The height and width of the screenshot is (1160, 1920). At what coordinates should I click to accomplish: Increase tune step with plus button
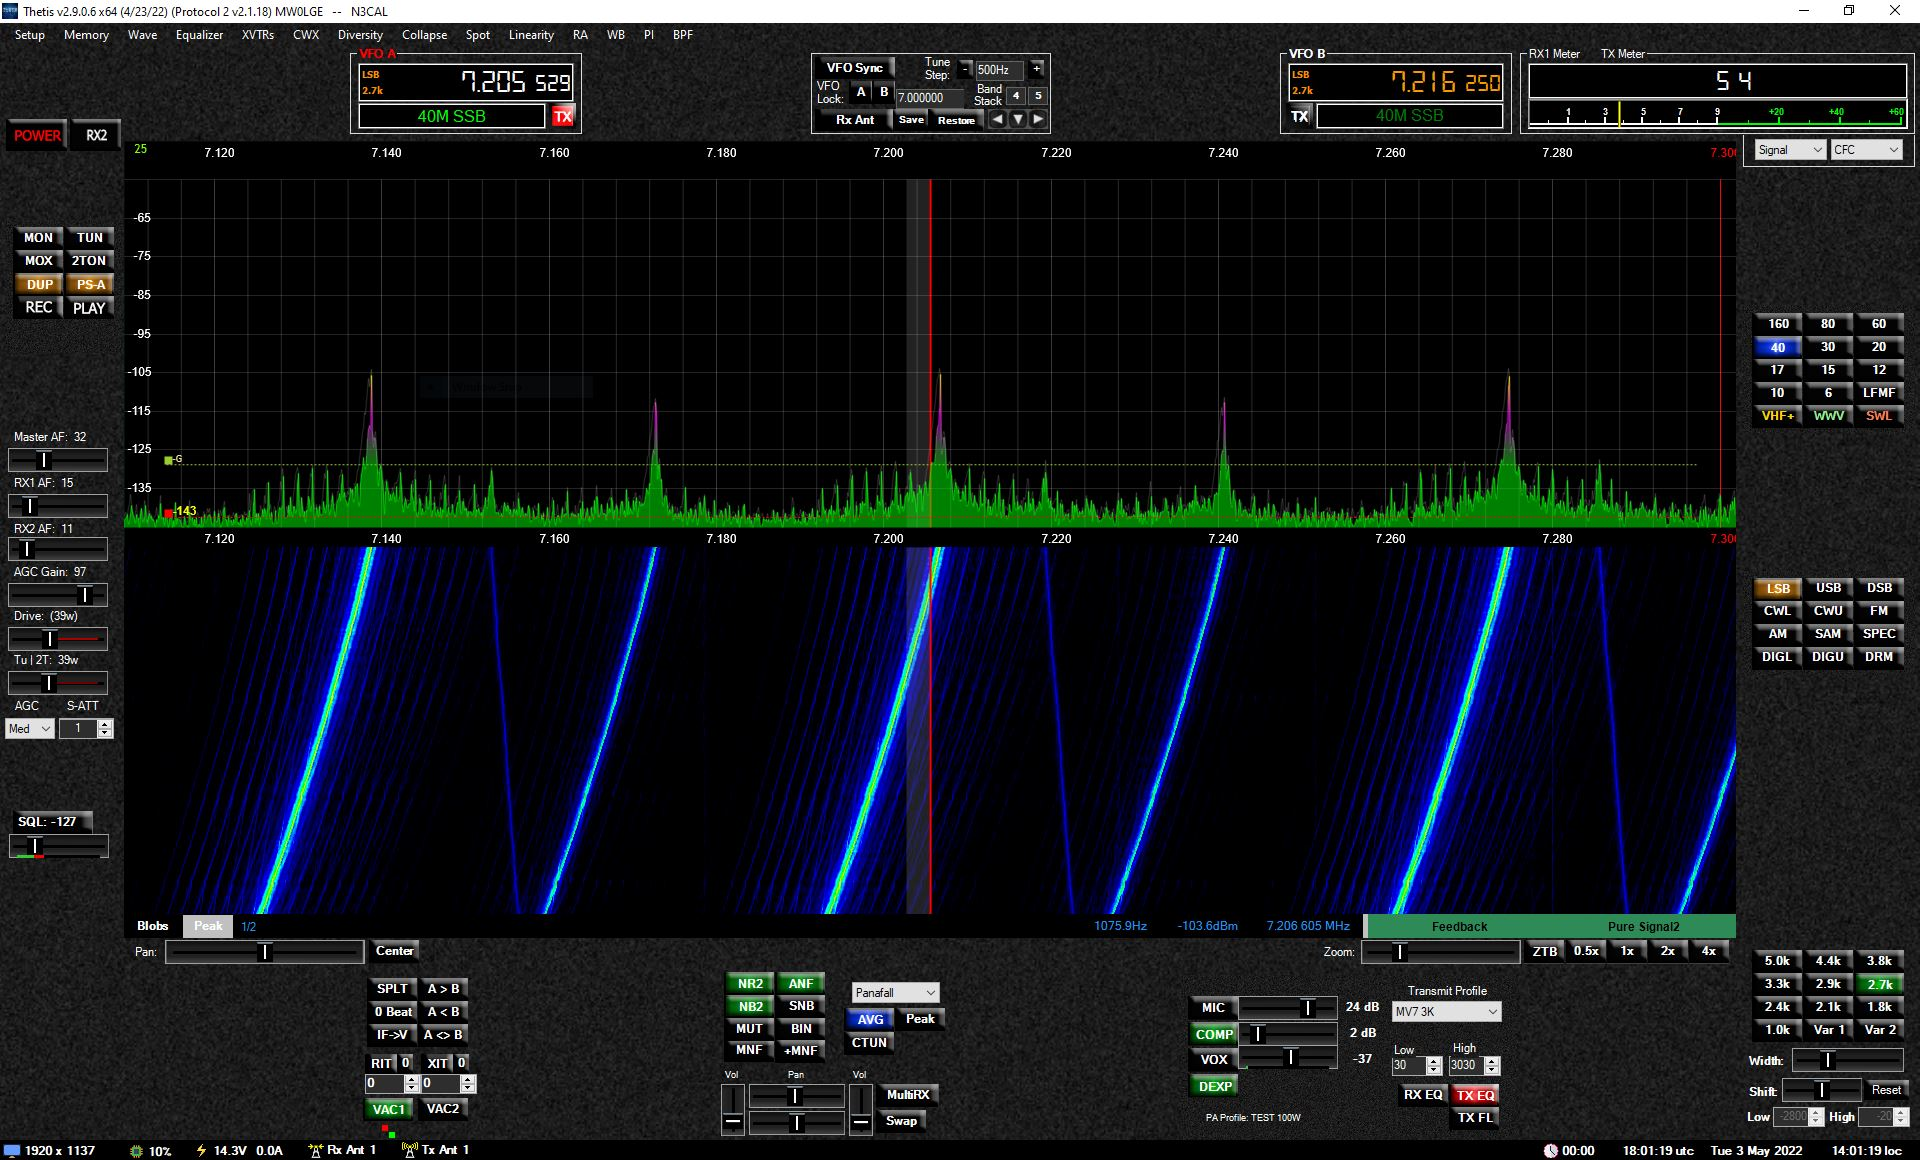click(1037, 69)
